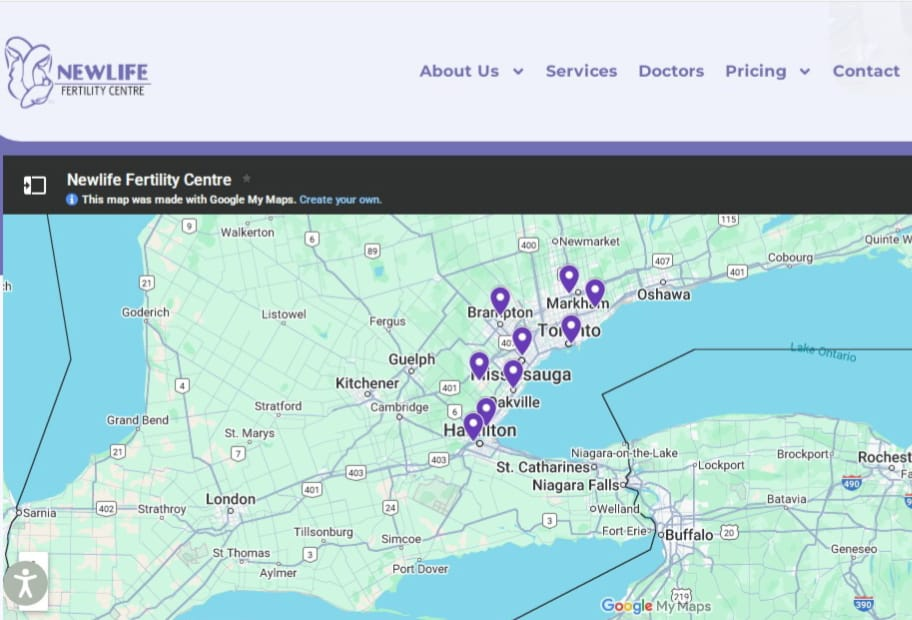The width and height of the screenshot is (912, 620).
Task: Select the pin over the Mississauga label's first letters
Action: coord(479,366)
